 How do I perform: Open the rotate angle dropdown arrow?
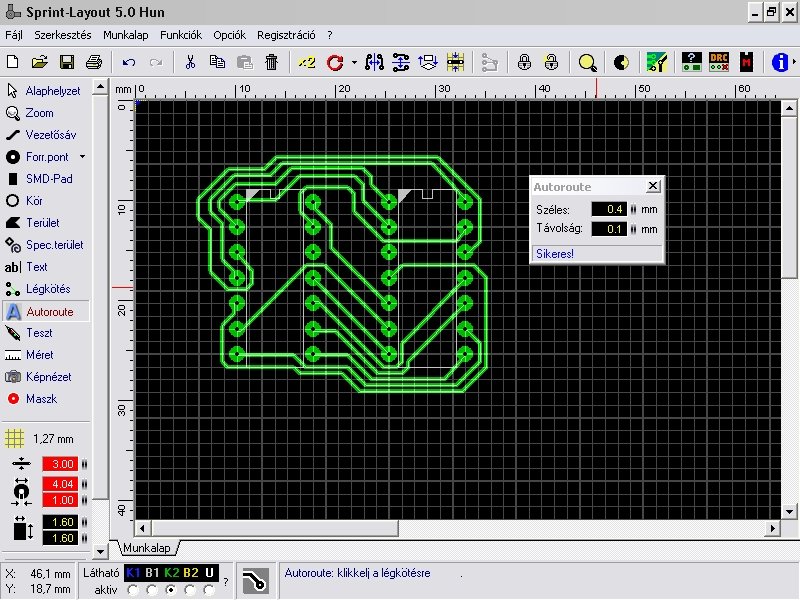point(354,62)
